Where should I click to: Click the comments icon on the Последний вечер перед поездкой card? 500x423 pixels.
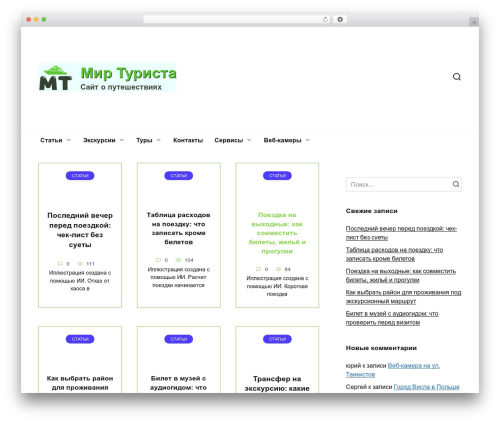pyautogui.click(x=60, y=264)
